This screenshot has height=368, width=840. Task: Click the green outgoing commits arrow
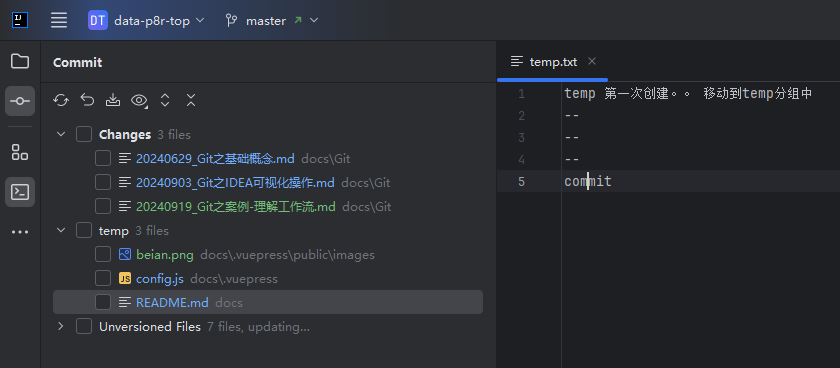(x=298, y=20)
